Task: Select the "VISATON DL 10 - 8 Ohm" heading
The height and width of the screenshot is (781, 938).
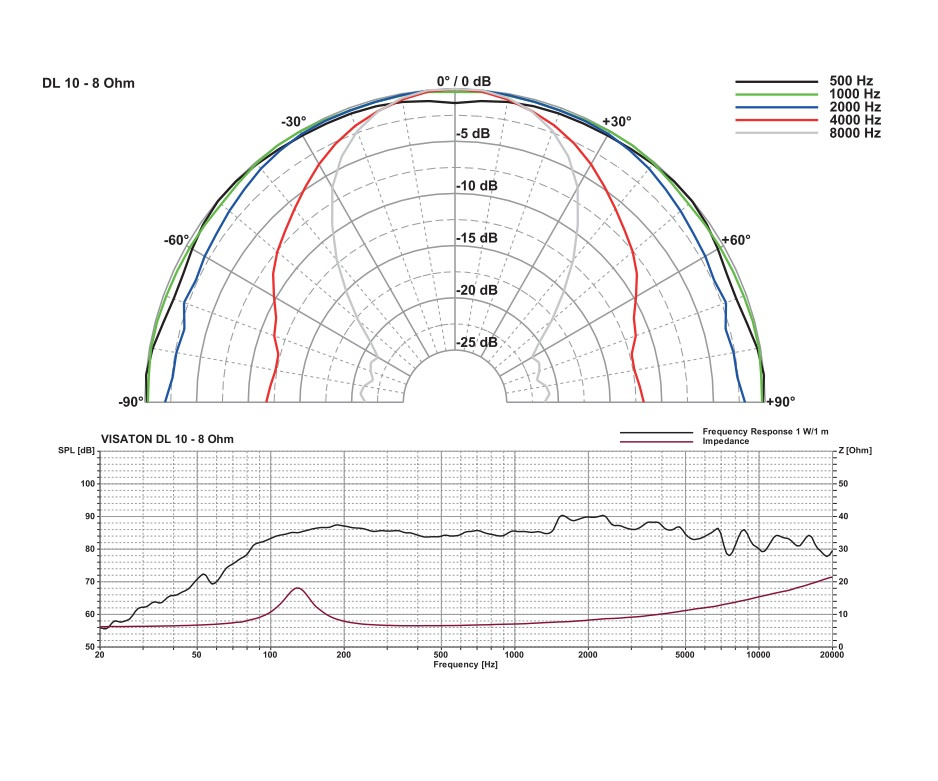Action: pyautogui.click(x=168, y=439)
